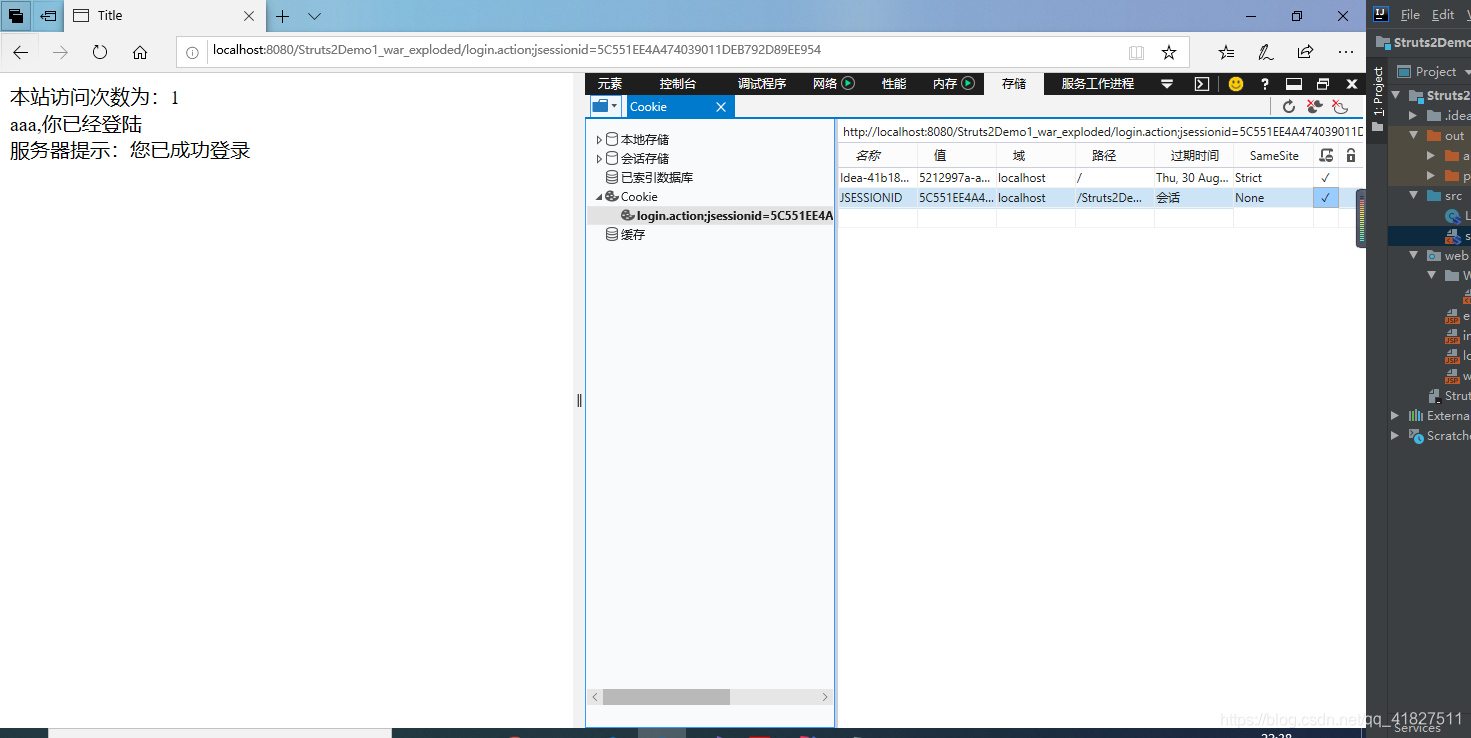Select the 存储 tab
This screenshot has height=738, width=1471.
click(1014, 84)
